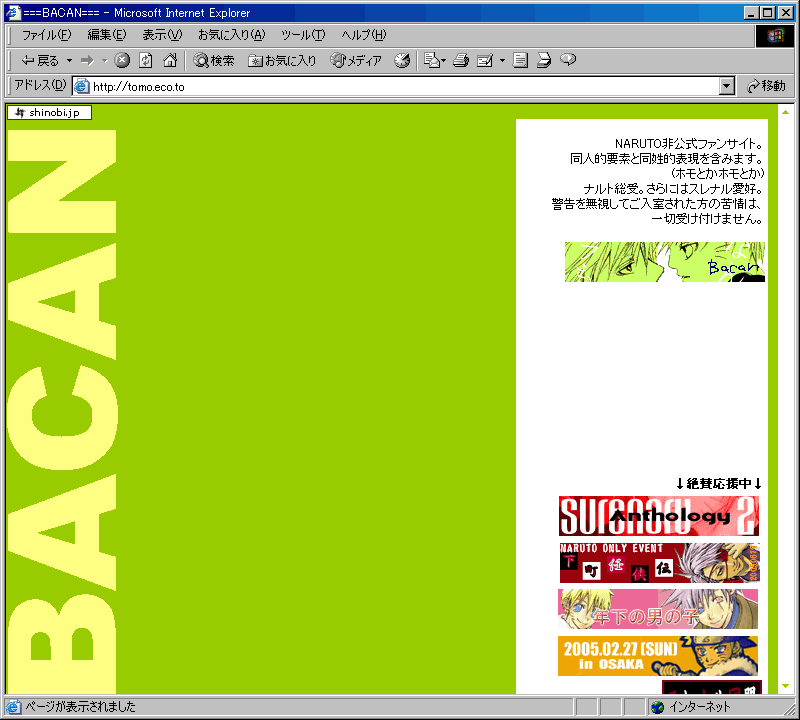Go back with the 戻る button
This screenshot has width=800, height=720.
click(40, 61)
